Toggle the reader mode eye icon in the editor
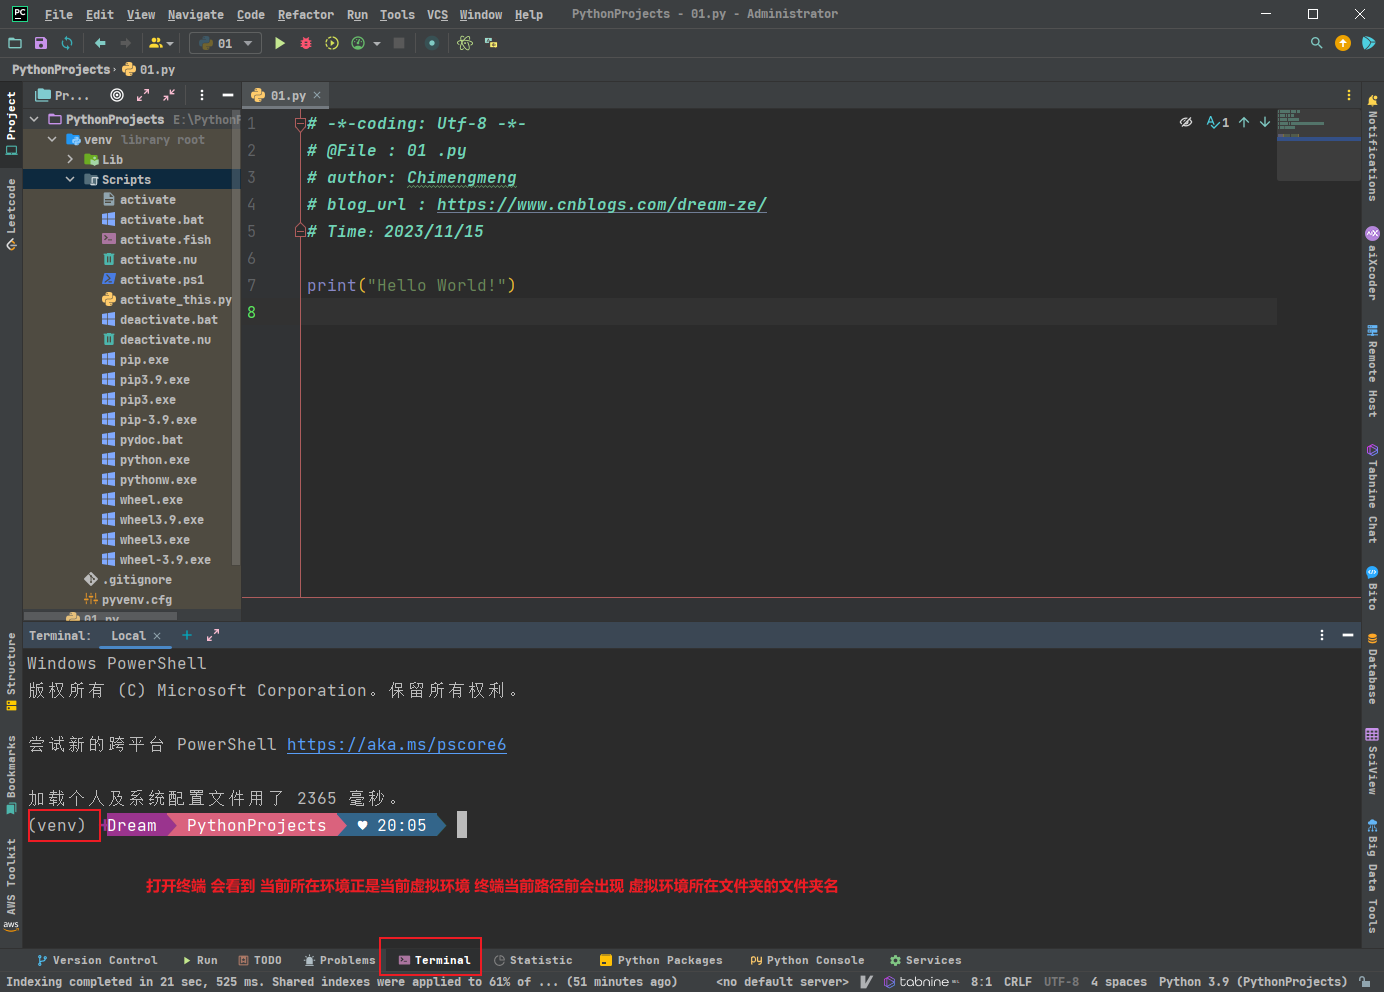 point(1186,122)
